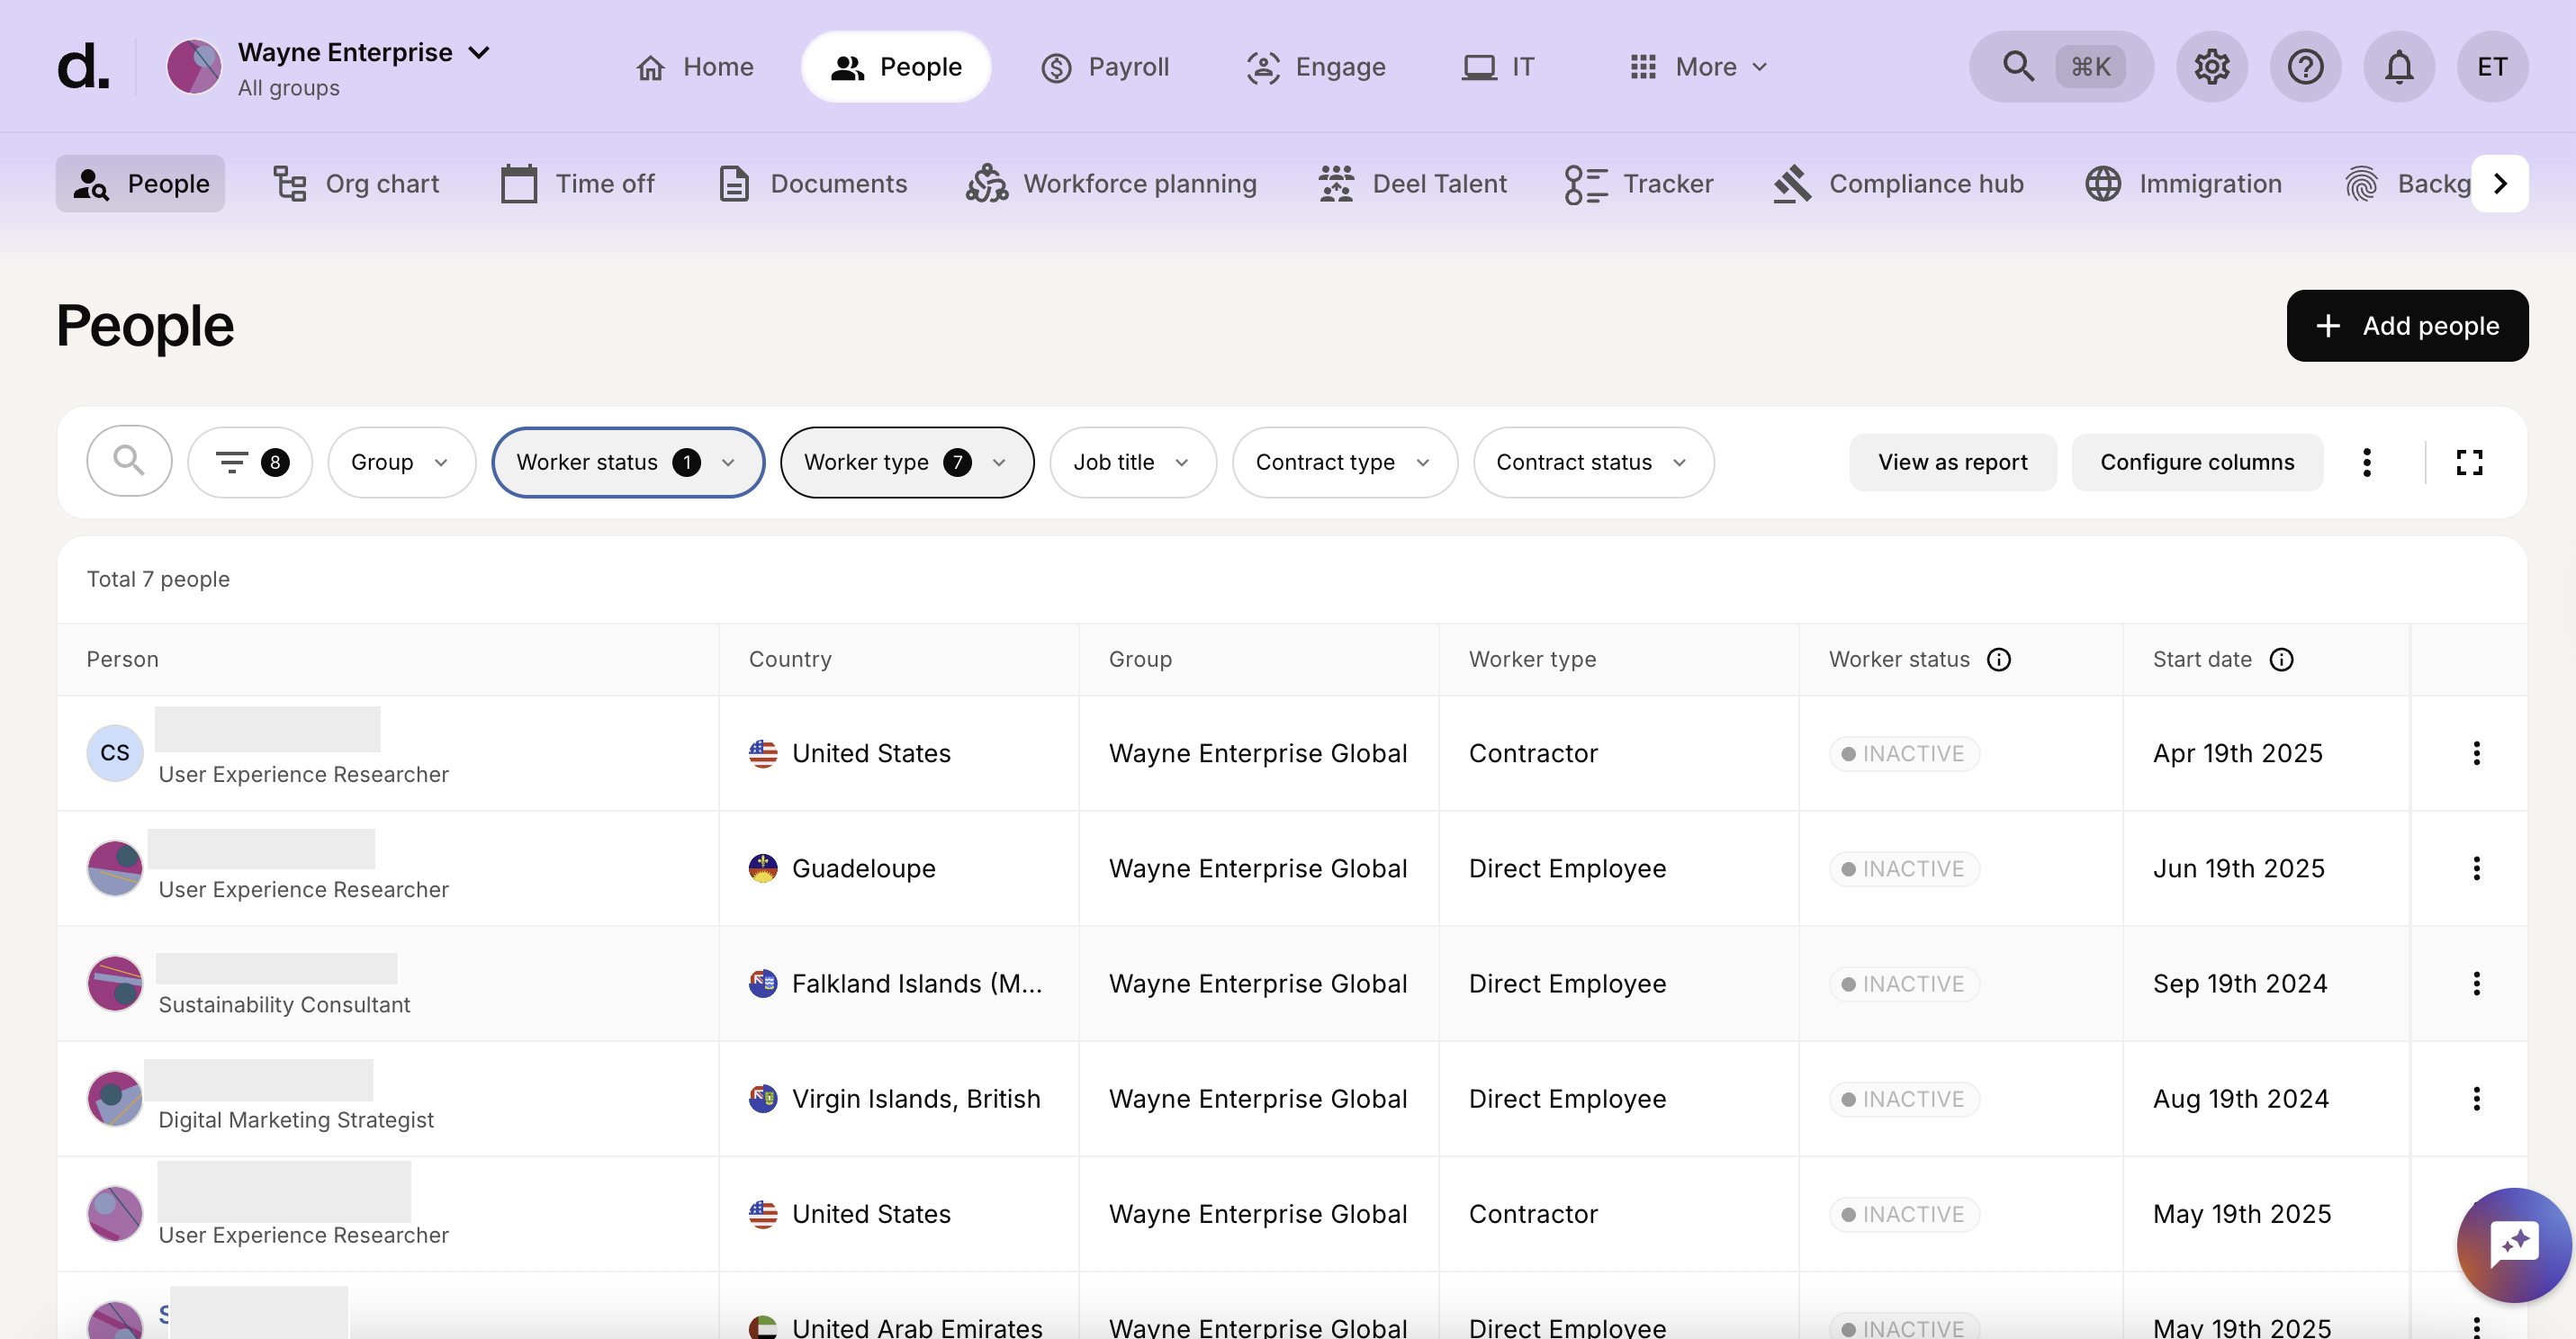The height and width of the screenshot is (1339, 2576).
Task: View notifications via the bell icon
Action: click(2399, 66)
